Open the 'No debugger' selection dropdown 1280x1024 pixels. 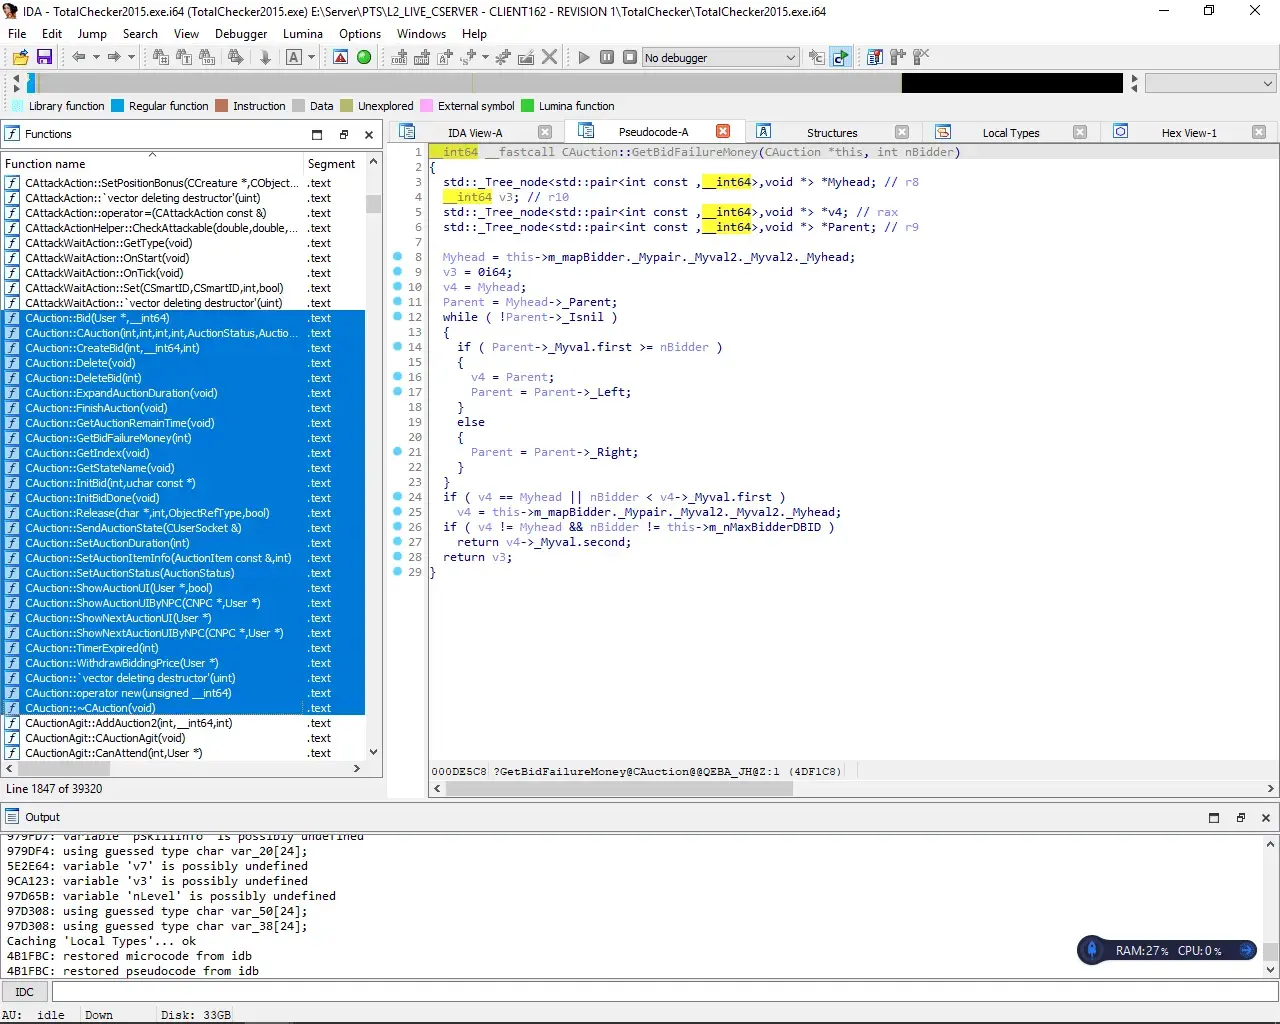(720, 57)
